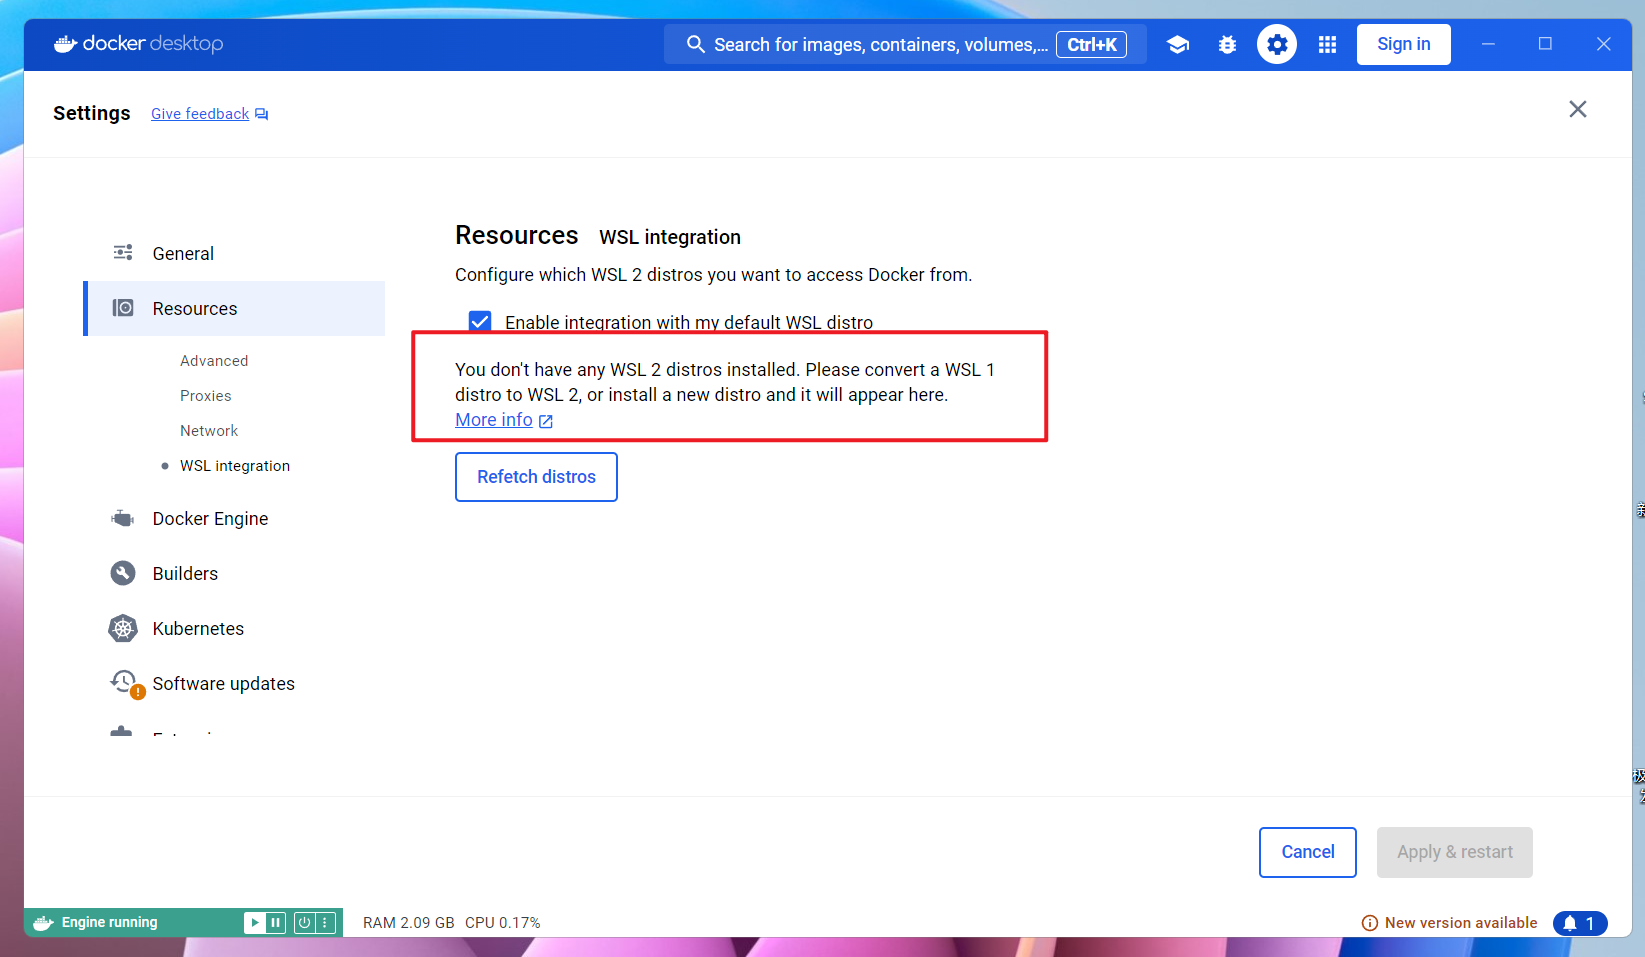
Task: Click the Resources sidebar icon
Action: (123, 308)
